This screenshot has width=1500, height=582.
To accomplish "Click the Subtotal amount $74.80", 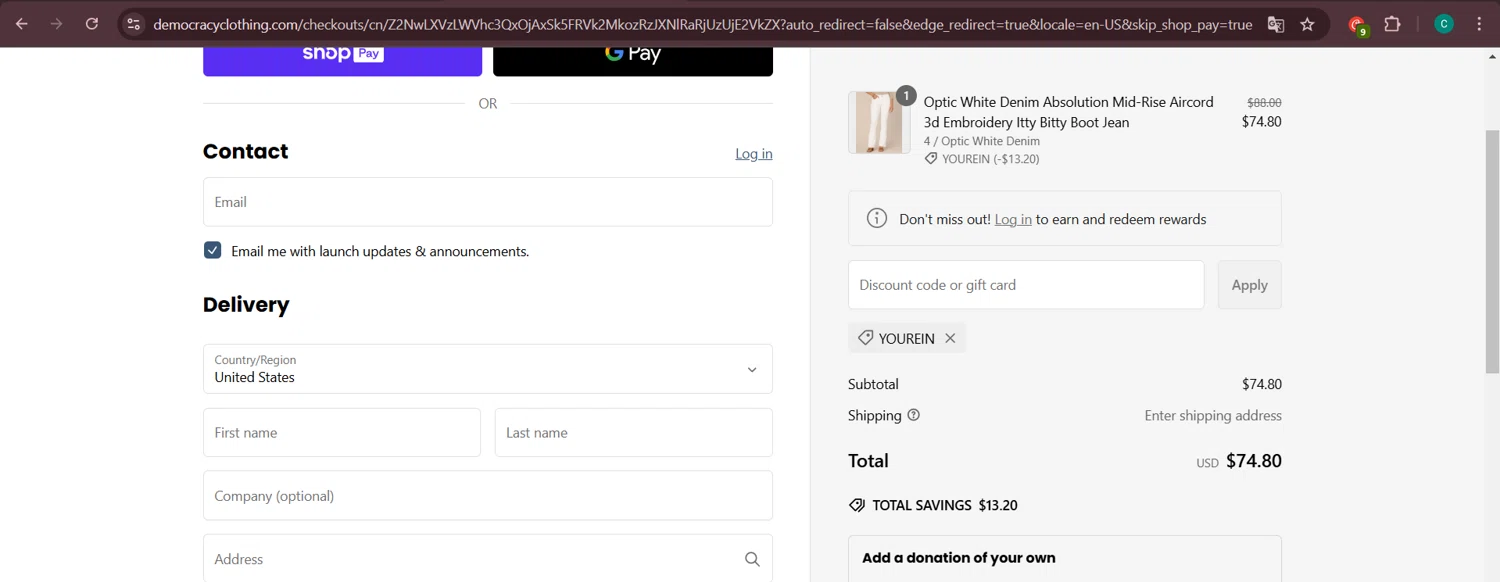I will pos(1262,384).
